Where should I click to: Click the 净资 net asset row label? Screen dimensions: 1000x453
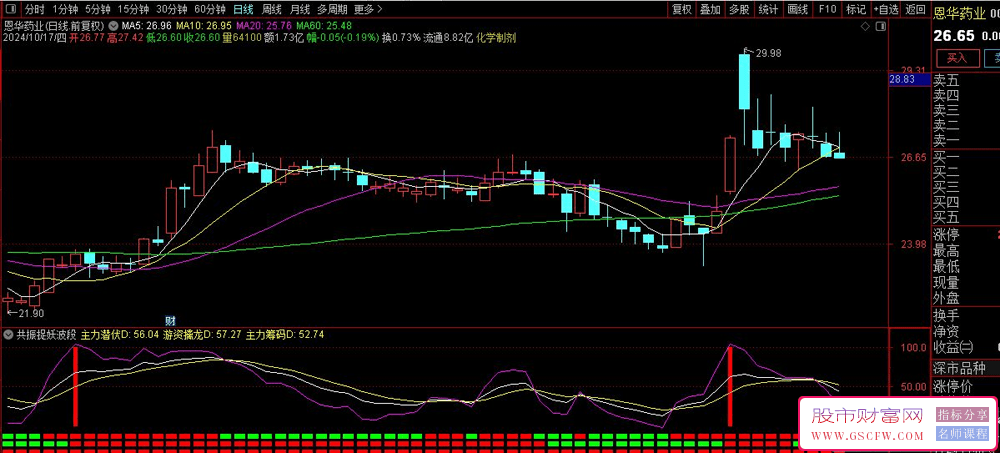point(946,331)
